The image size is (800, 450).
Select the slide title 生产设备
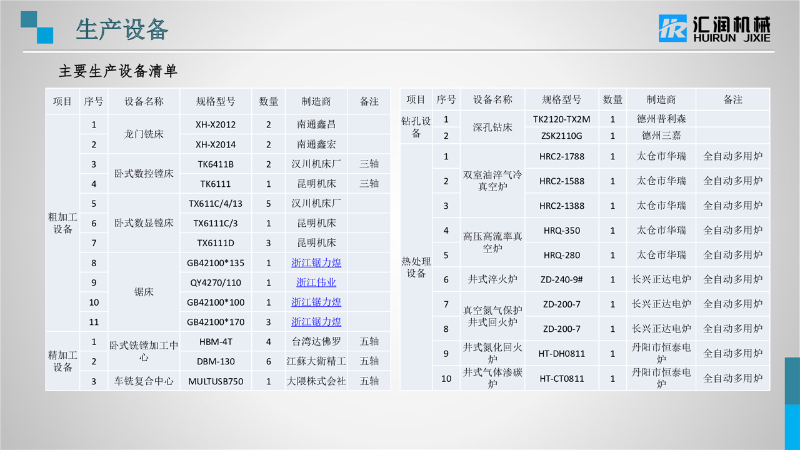[x=122, y=29]
